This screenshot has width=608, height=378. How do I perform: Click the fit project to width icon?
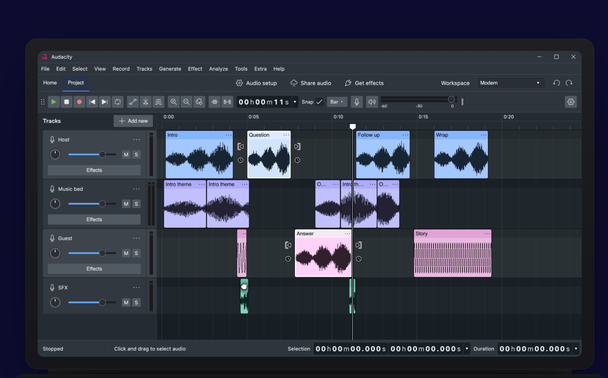pyautogui.click(x=227, y=102)
